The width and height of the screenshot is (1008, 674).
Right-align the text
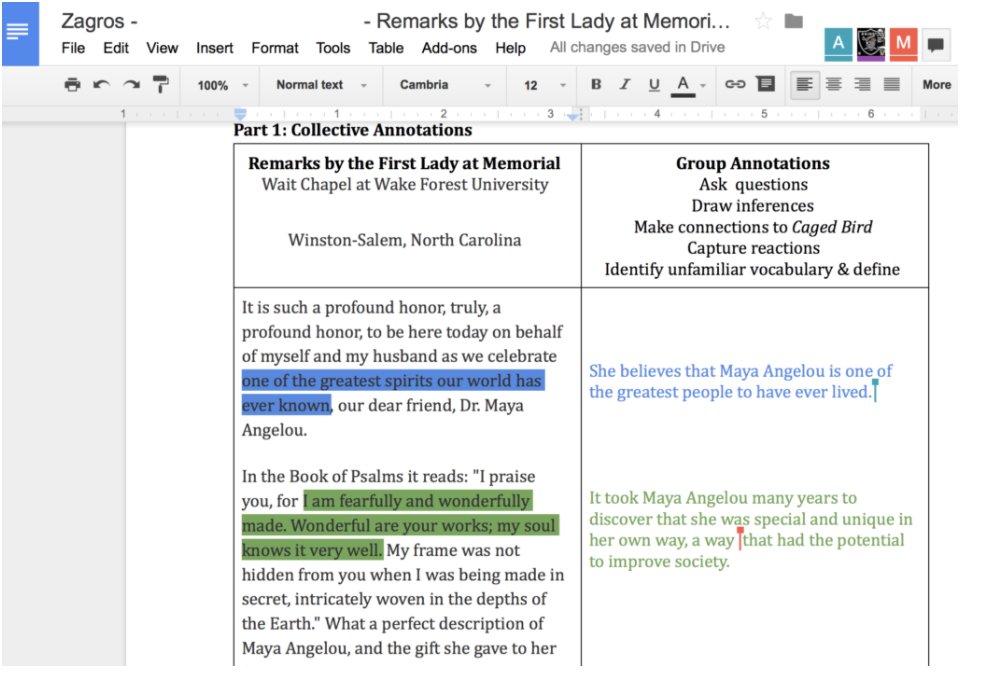tap(862, 84)
